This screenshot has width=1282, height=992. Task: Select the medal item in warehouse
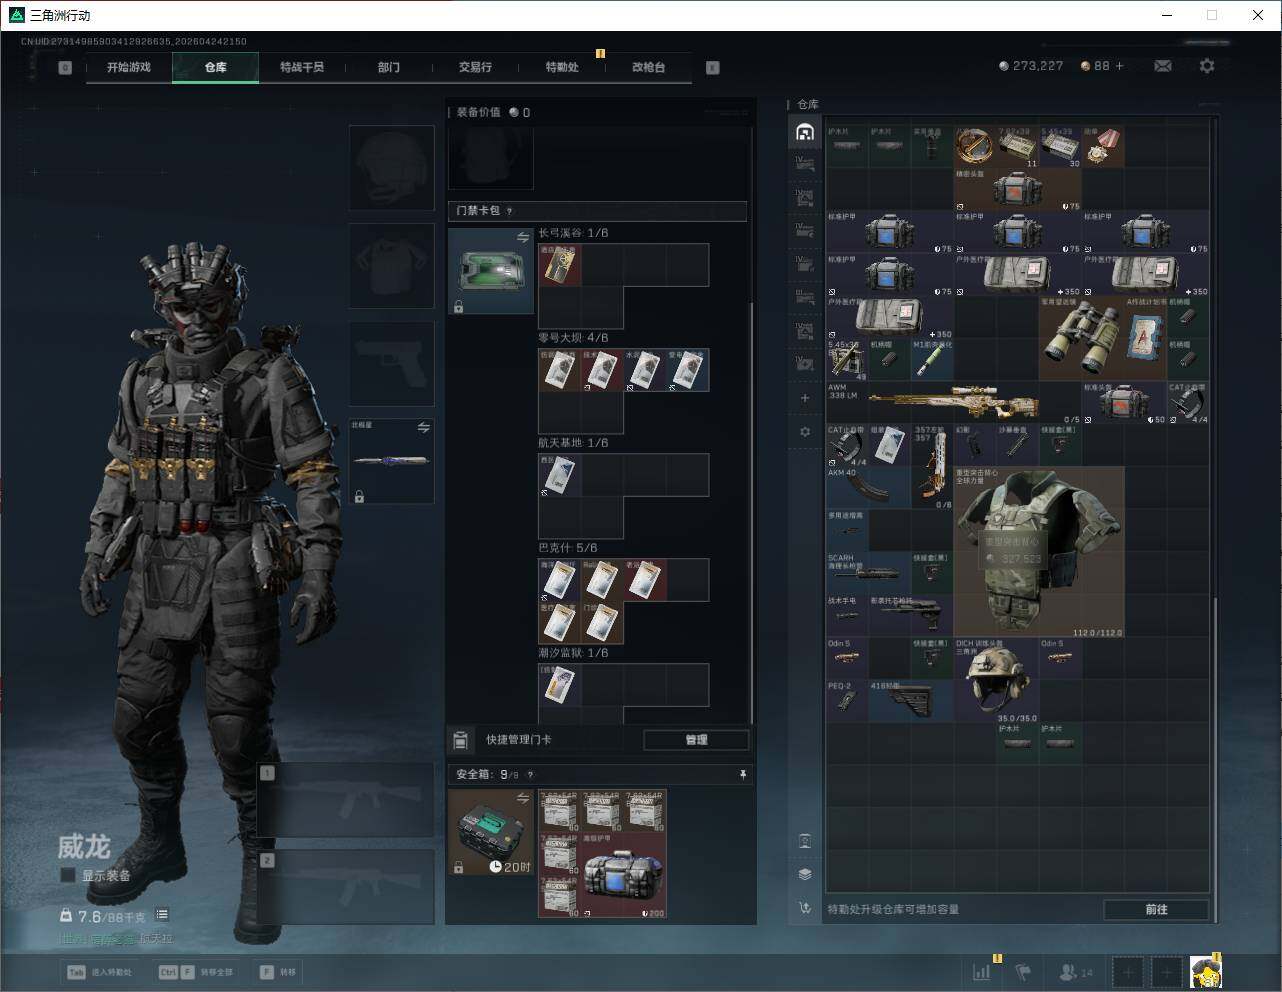tap(1103, 146)
